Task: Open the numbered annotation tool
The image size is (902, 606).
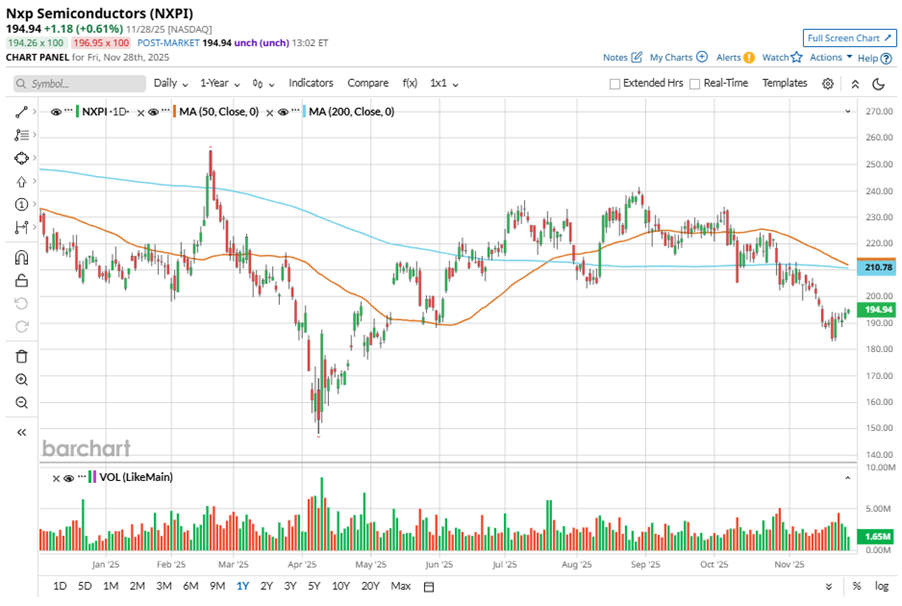Action: tap(21, 204)
